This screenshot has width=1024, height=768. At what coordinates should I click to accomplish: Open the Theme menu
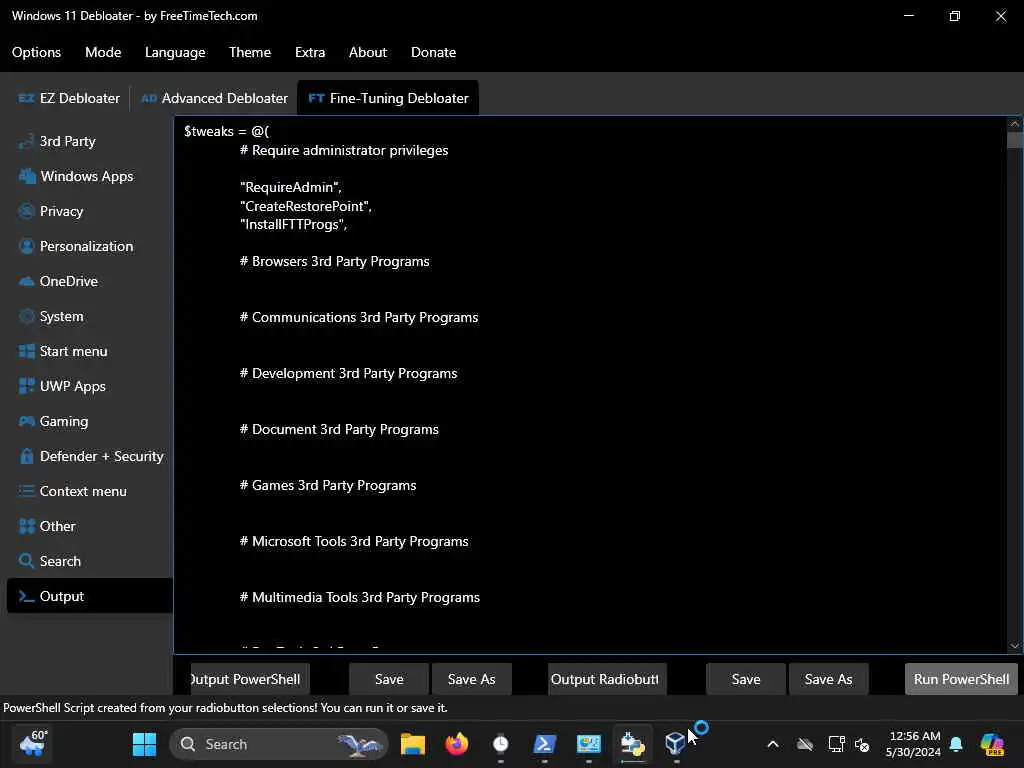tap(250, 52)
